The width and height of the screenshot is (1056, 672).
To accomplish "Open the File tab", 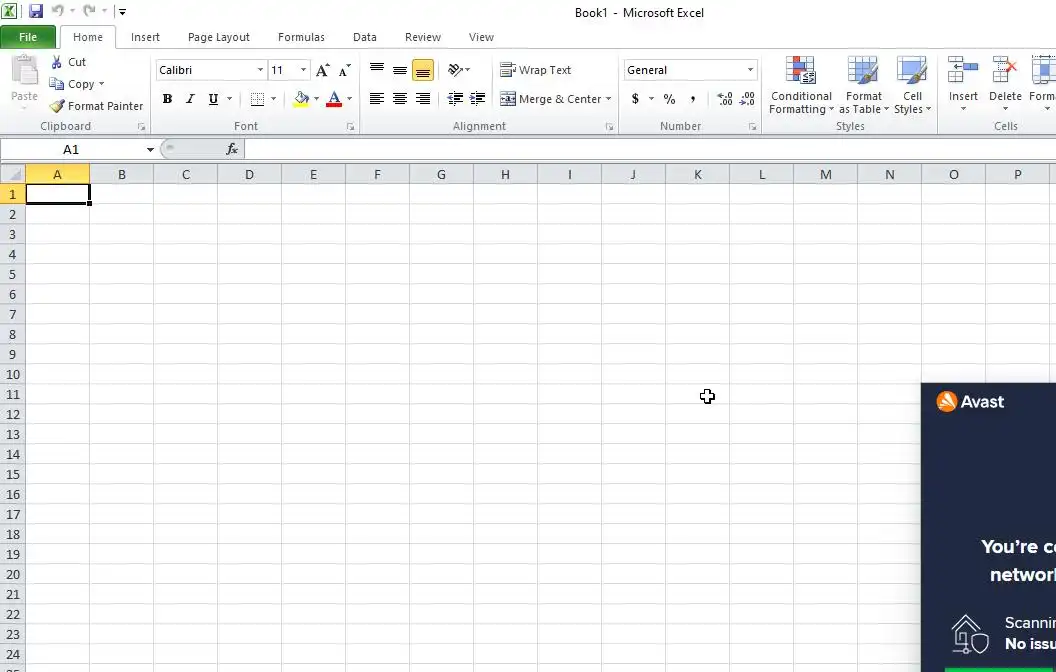I will [x=28, y=37].
